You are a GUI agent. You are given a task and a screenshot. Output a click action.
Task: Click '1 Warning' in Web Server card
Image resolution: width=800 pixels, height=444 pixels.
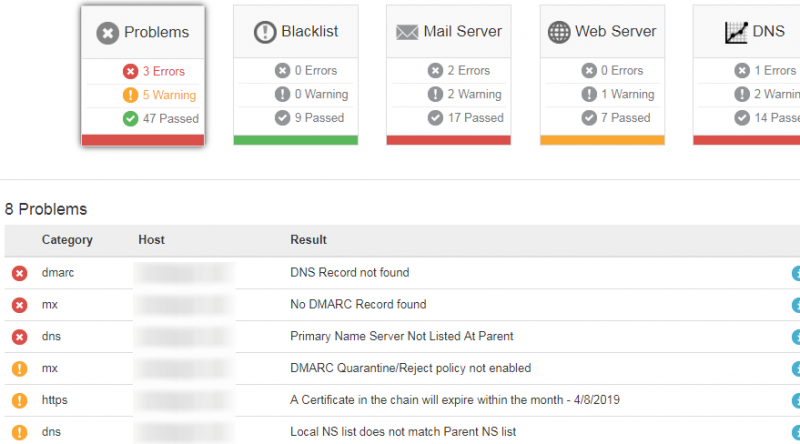coord(628,94)
